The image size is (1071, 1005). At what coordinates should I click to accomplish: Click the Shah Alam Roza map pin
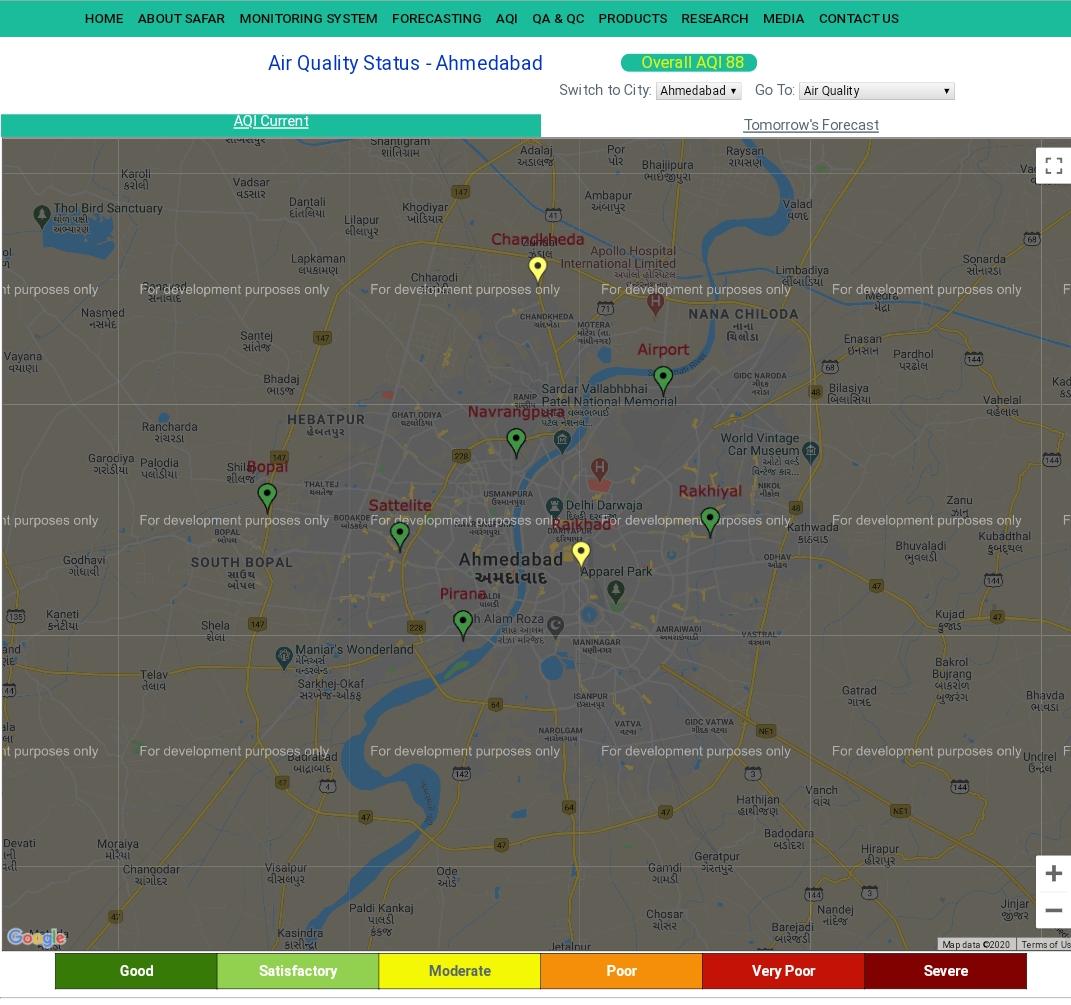[x=555, y=625]
